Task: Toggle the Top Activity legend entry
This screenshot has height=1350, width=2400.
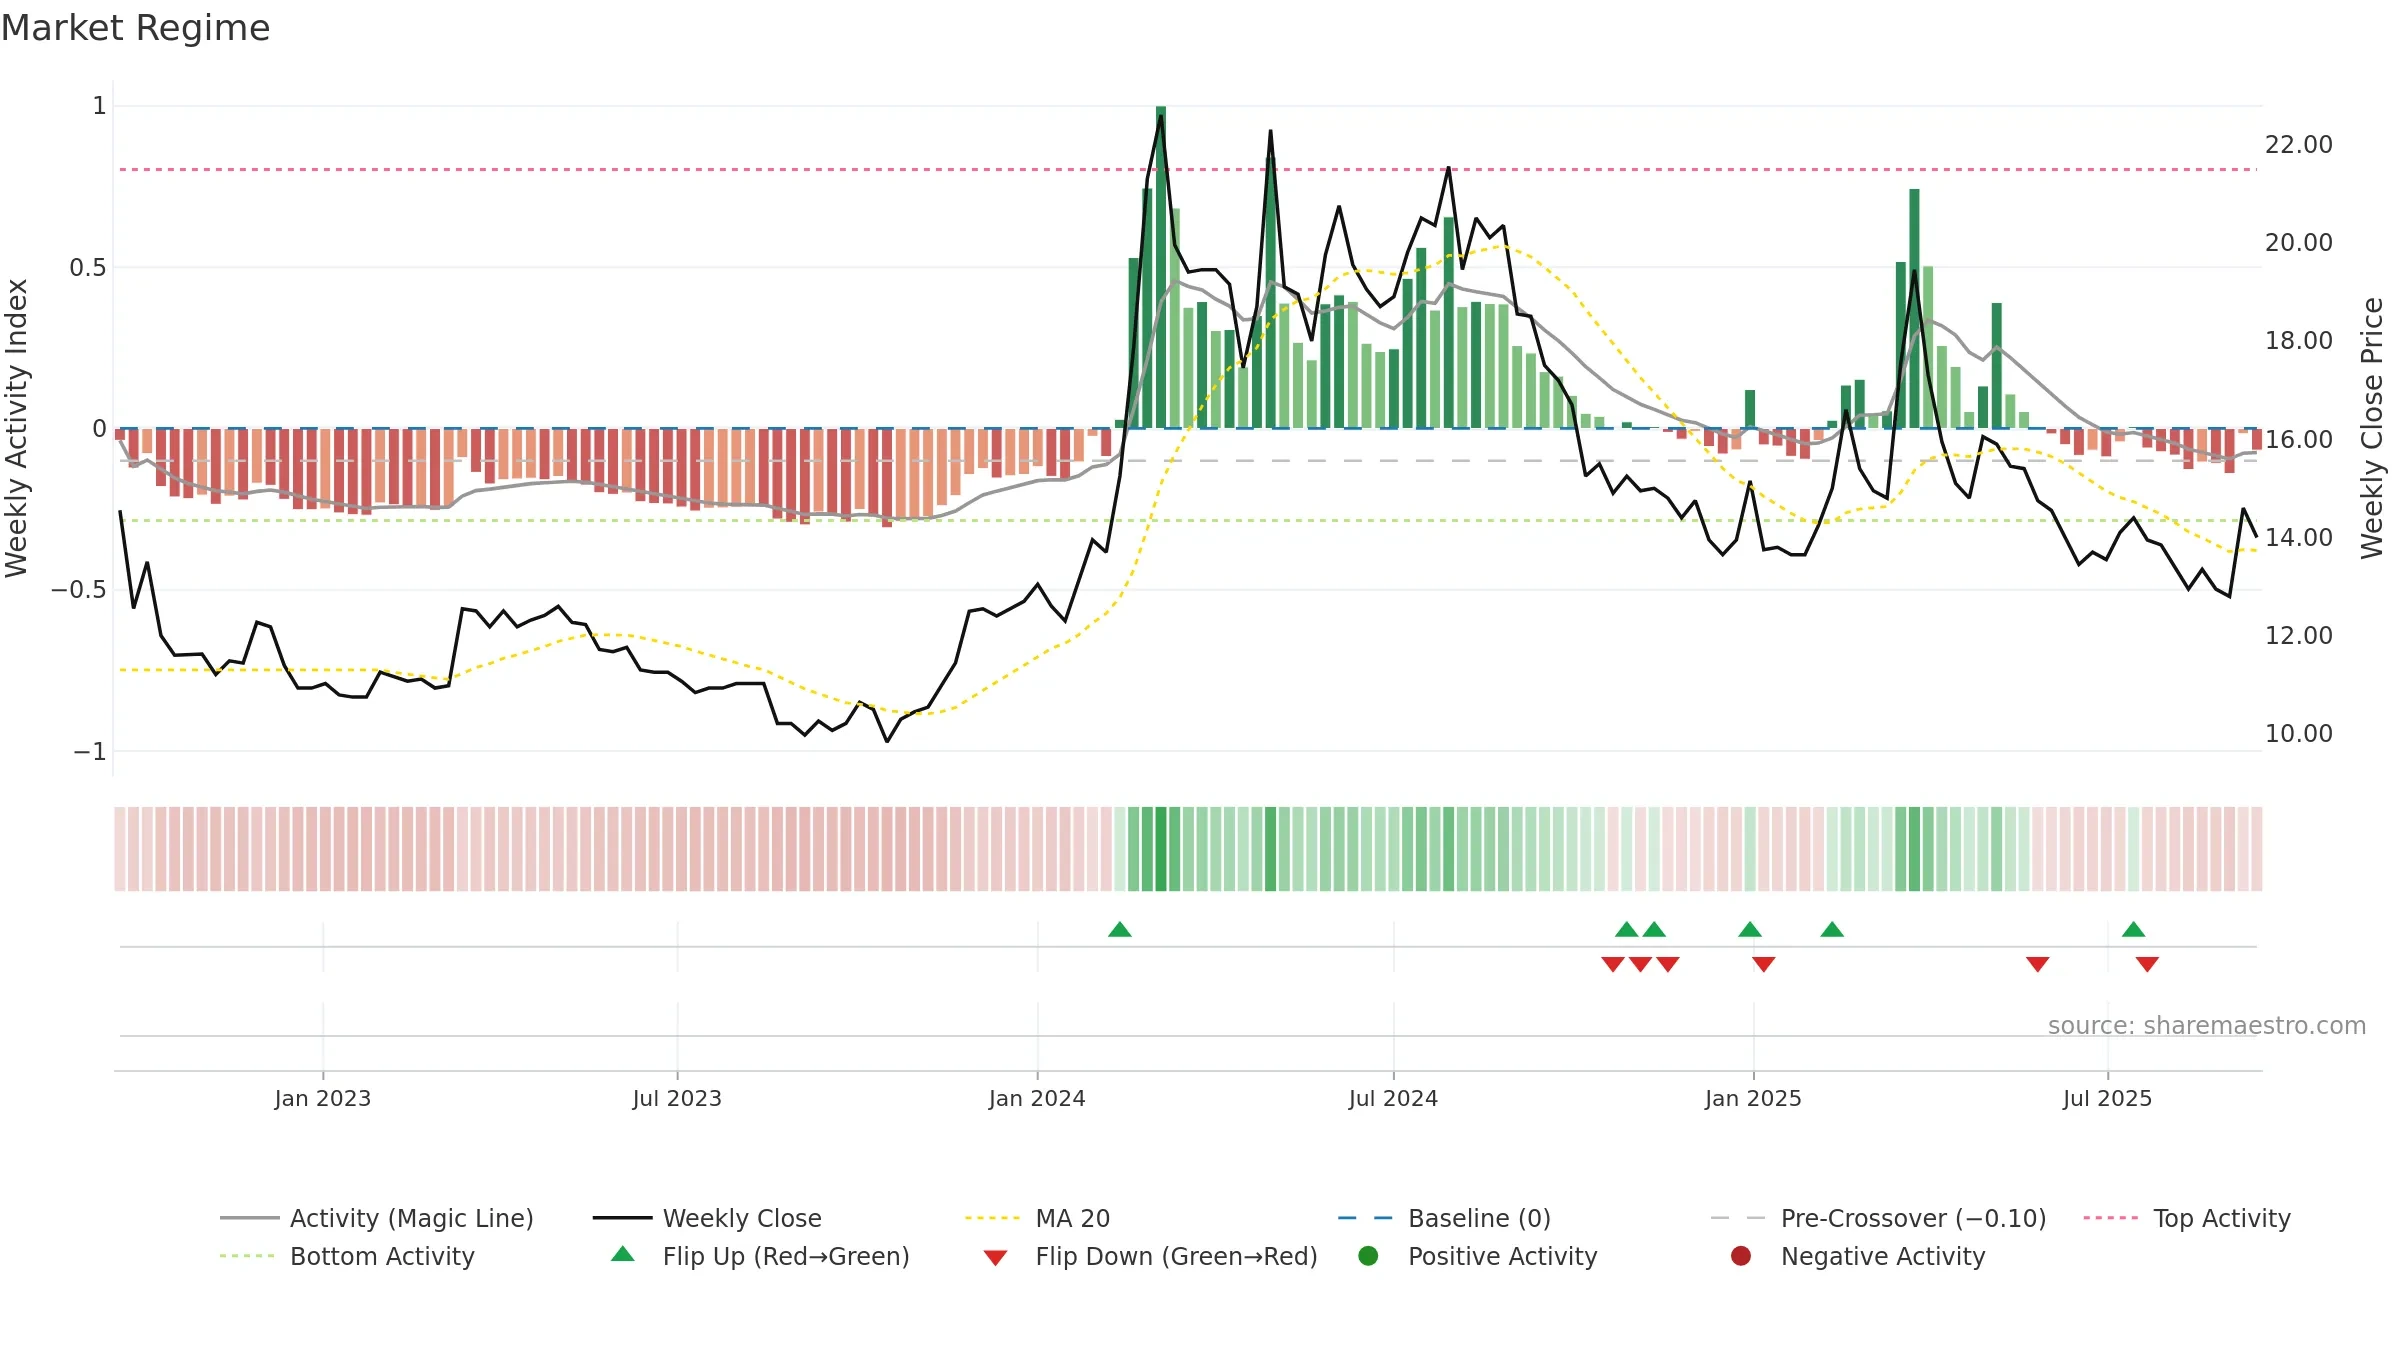Action: point(2187,1218)
